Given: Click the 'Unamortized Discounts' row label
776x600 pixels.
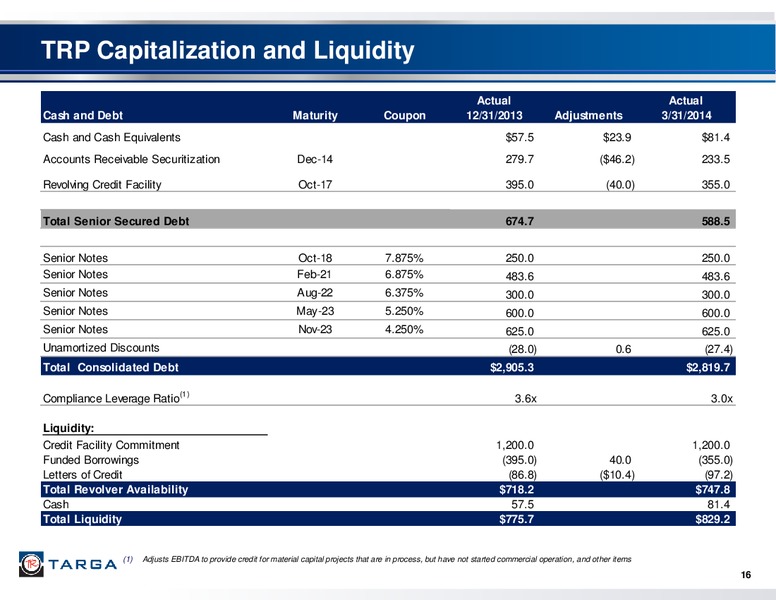Looking at the screenshot, I should (101, 348).
